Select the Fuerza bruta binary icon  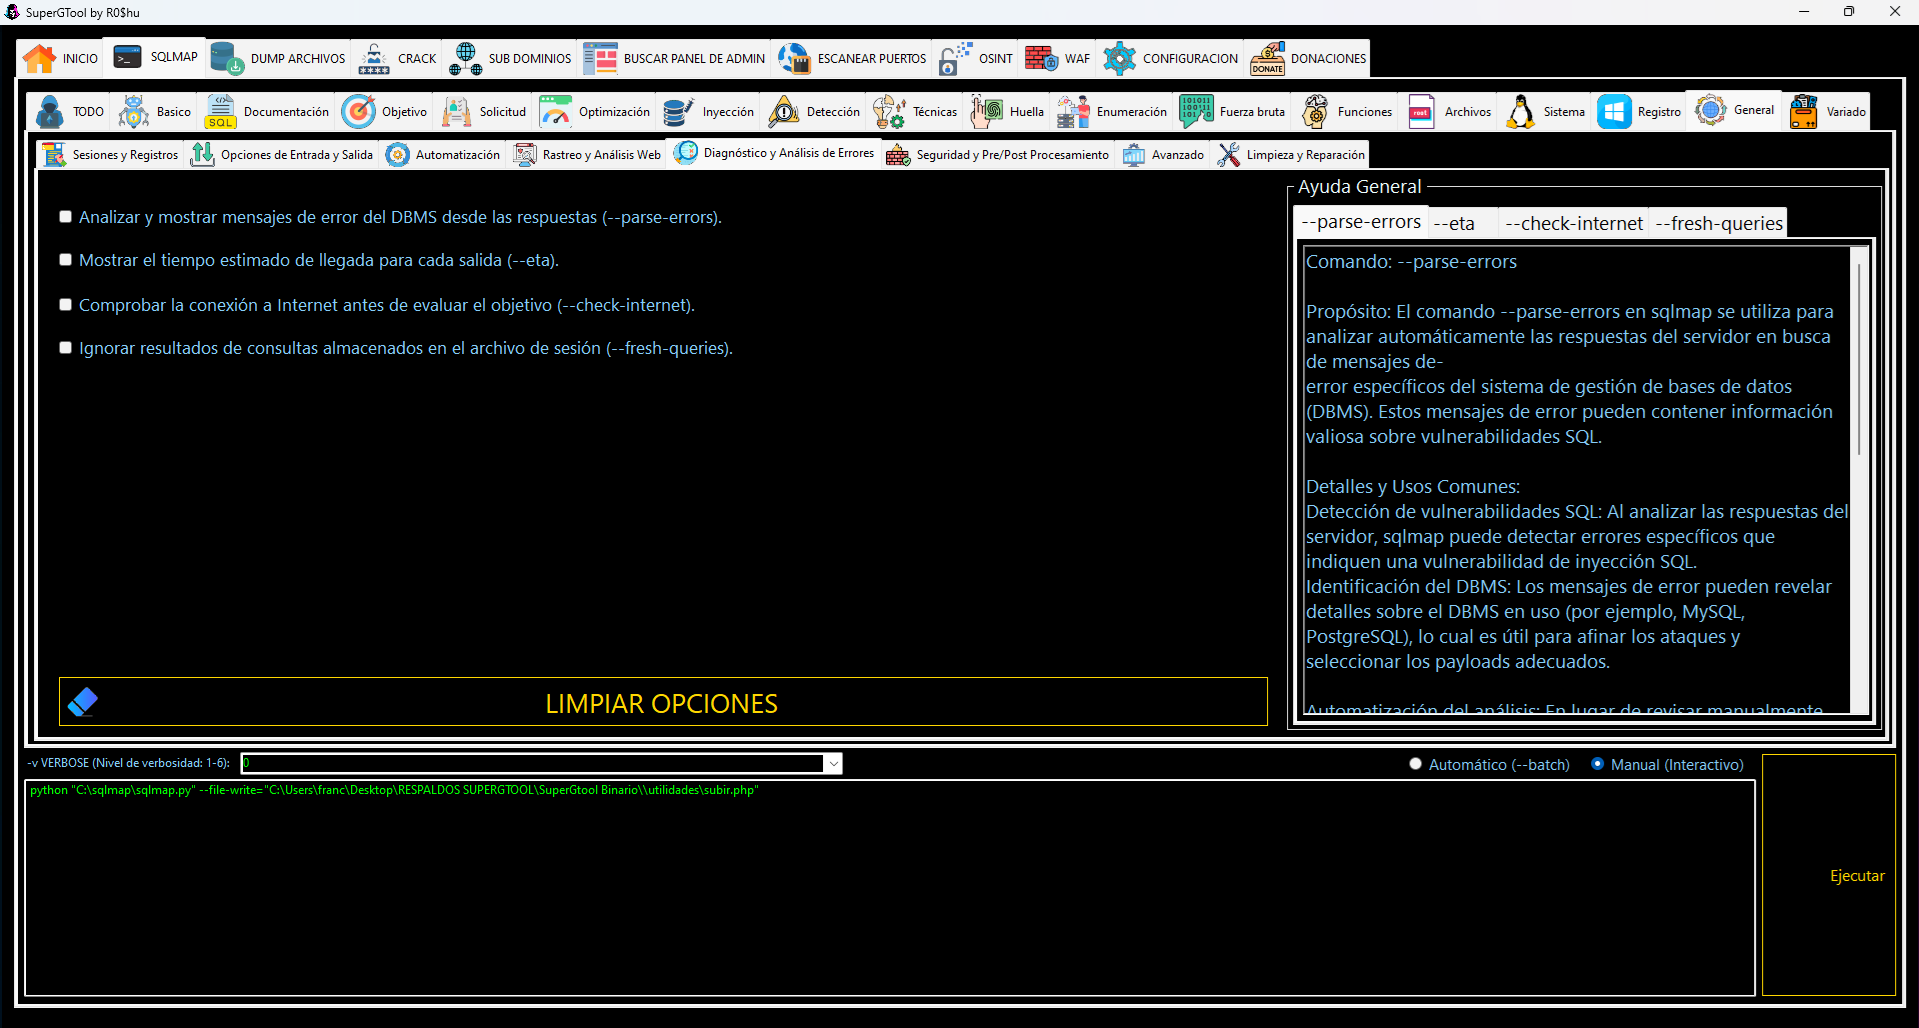click(1197, 112)
